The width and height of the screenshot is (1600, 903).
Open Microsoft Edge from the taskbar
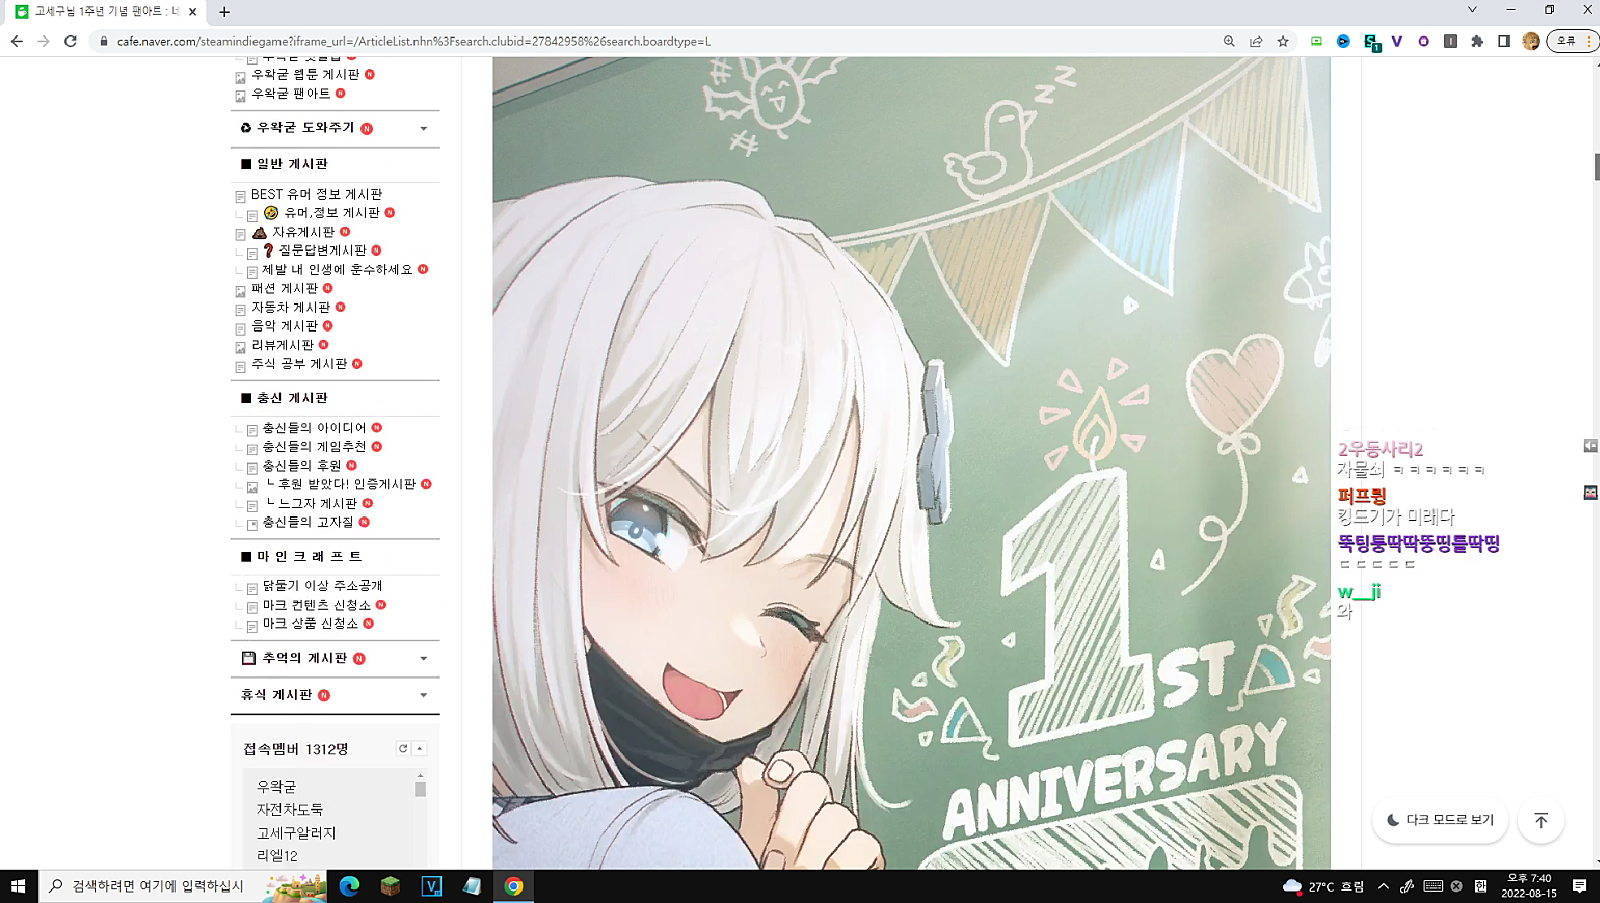349,886
